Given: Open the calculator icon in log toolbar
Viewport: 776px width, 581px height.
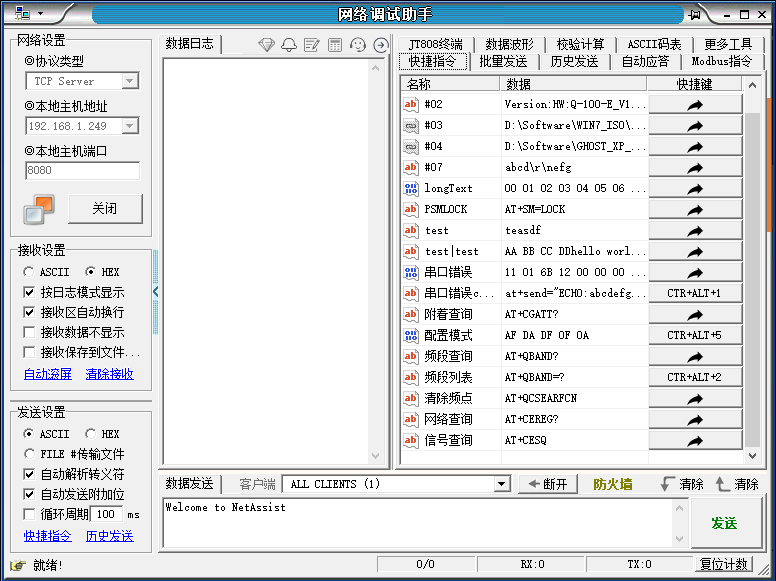Looking at the screenshot, I should point(335,45).
